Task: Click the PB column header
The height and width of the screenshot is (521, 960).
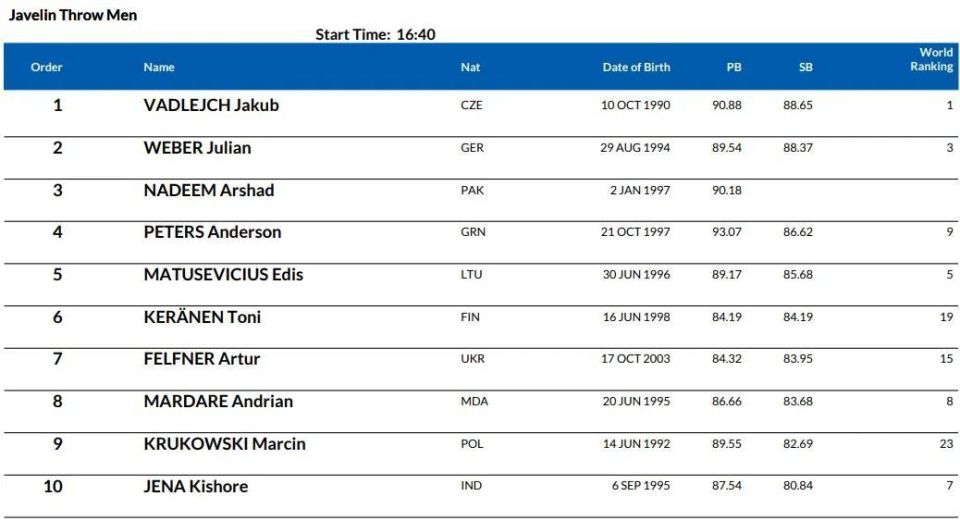Action: pyautogui.click(x=734, y=67)
